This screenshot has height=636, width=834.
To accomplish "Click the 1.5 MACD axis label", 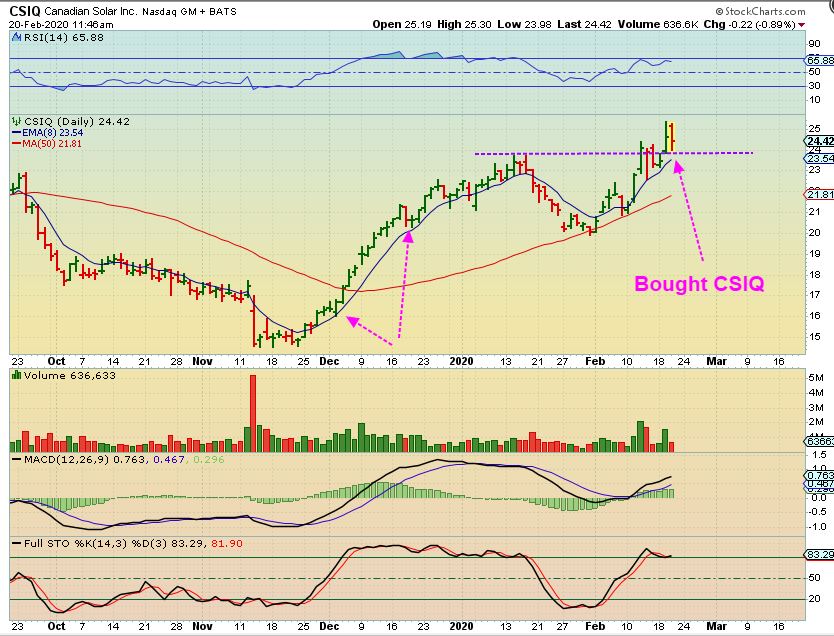I will pos(820,455).
